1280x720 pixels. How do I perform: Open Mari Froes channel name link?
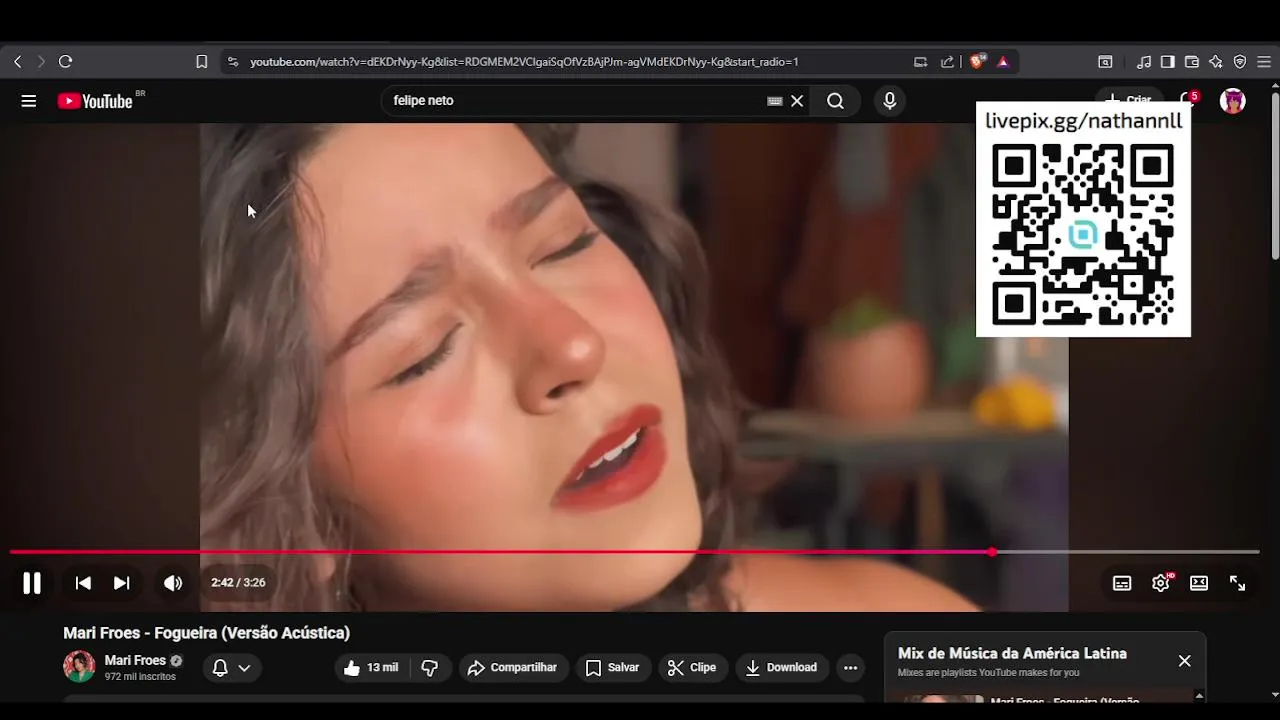[x=135, y=660]
